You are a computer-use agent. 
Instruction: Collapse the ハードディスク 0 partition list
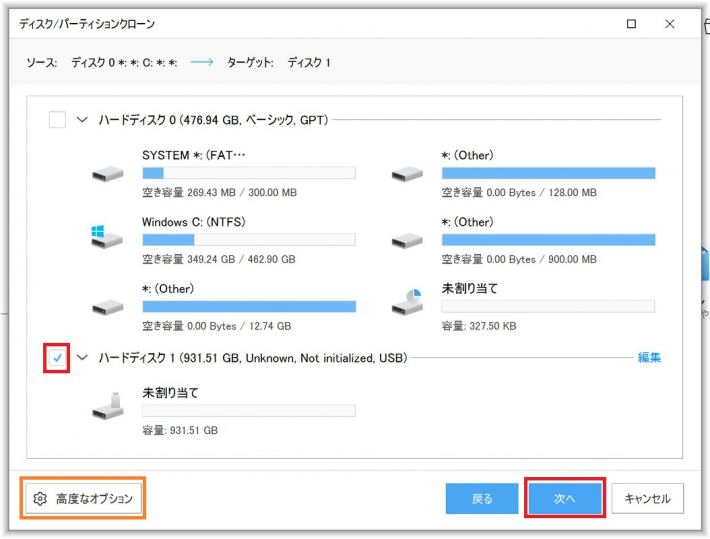coord(82,120)
